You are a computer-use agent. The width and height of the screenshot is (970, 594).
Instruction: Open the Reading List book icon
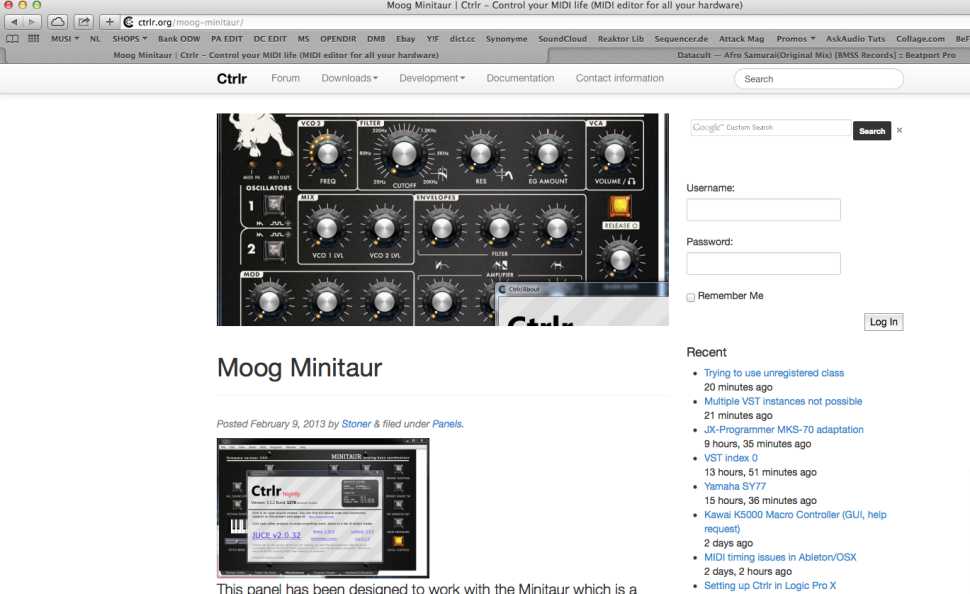13,39
